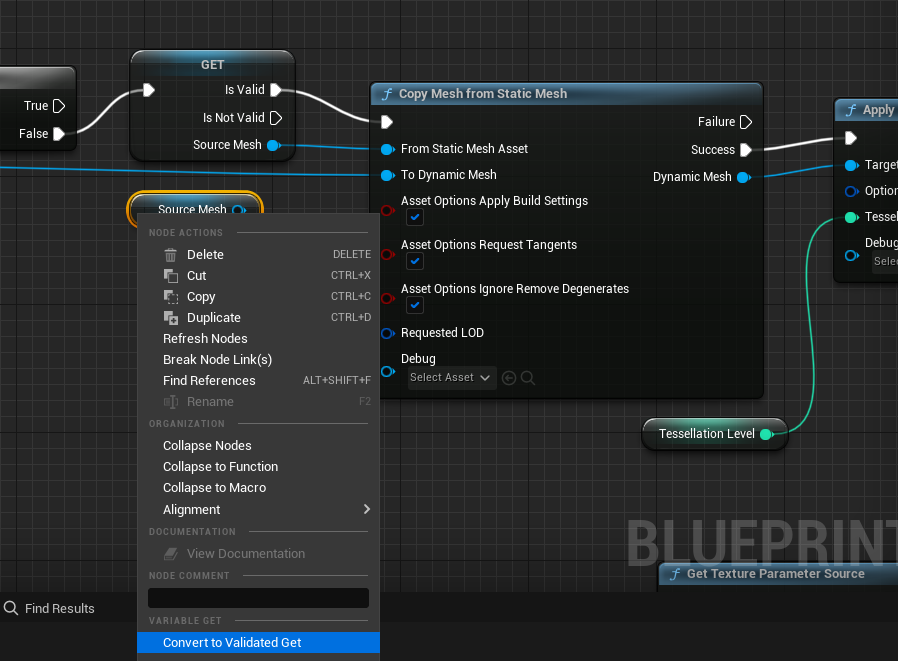Click the Cut icon in context menu
898x661 pixels.
coord(171,276)
